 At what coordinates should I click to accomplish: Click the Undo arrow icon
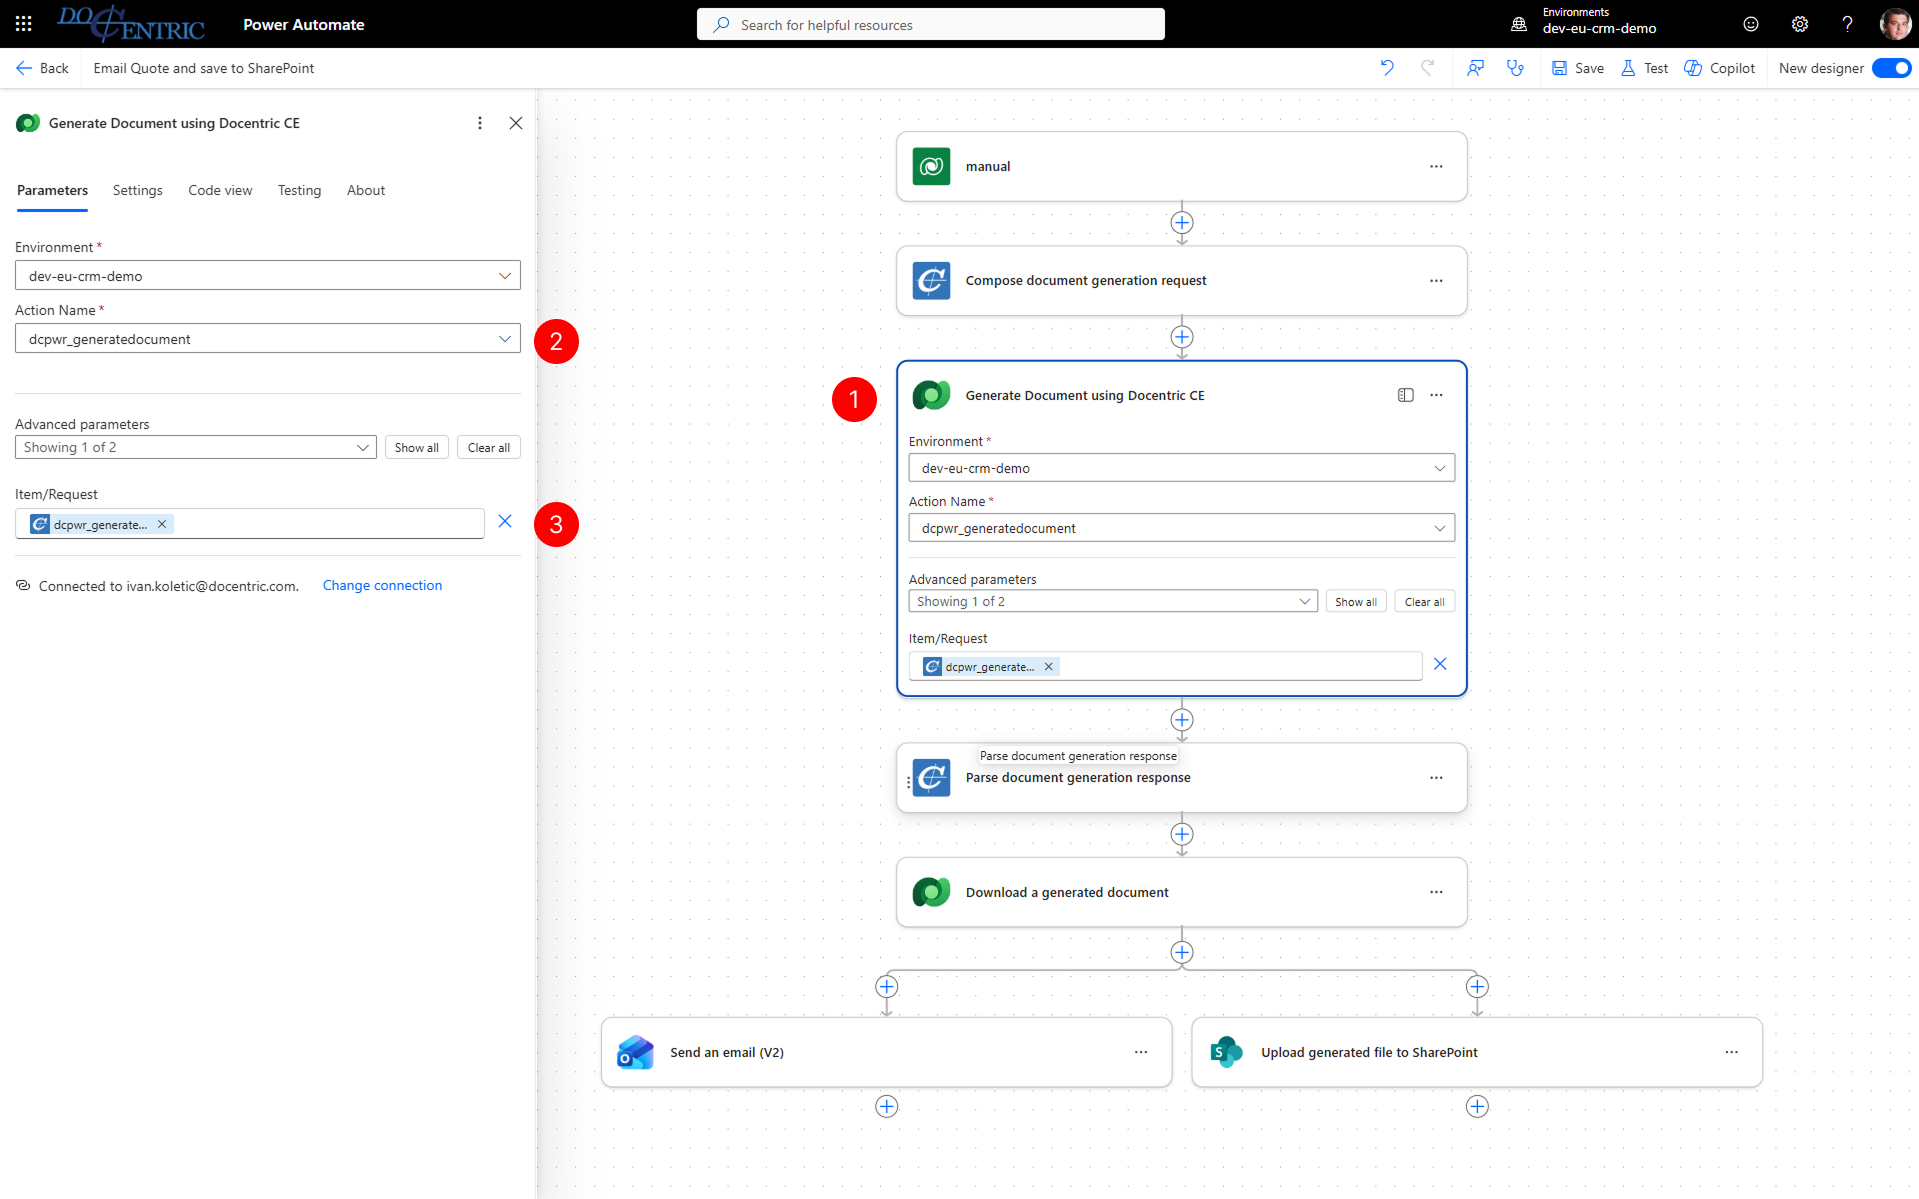(1387, 68)
